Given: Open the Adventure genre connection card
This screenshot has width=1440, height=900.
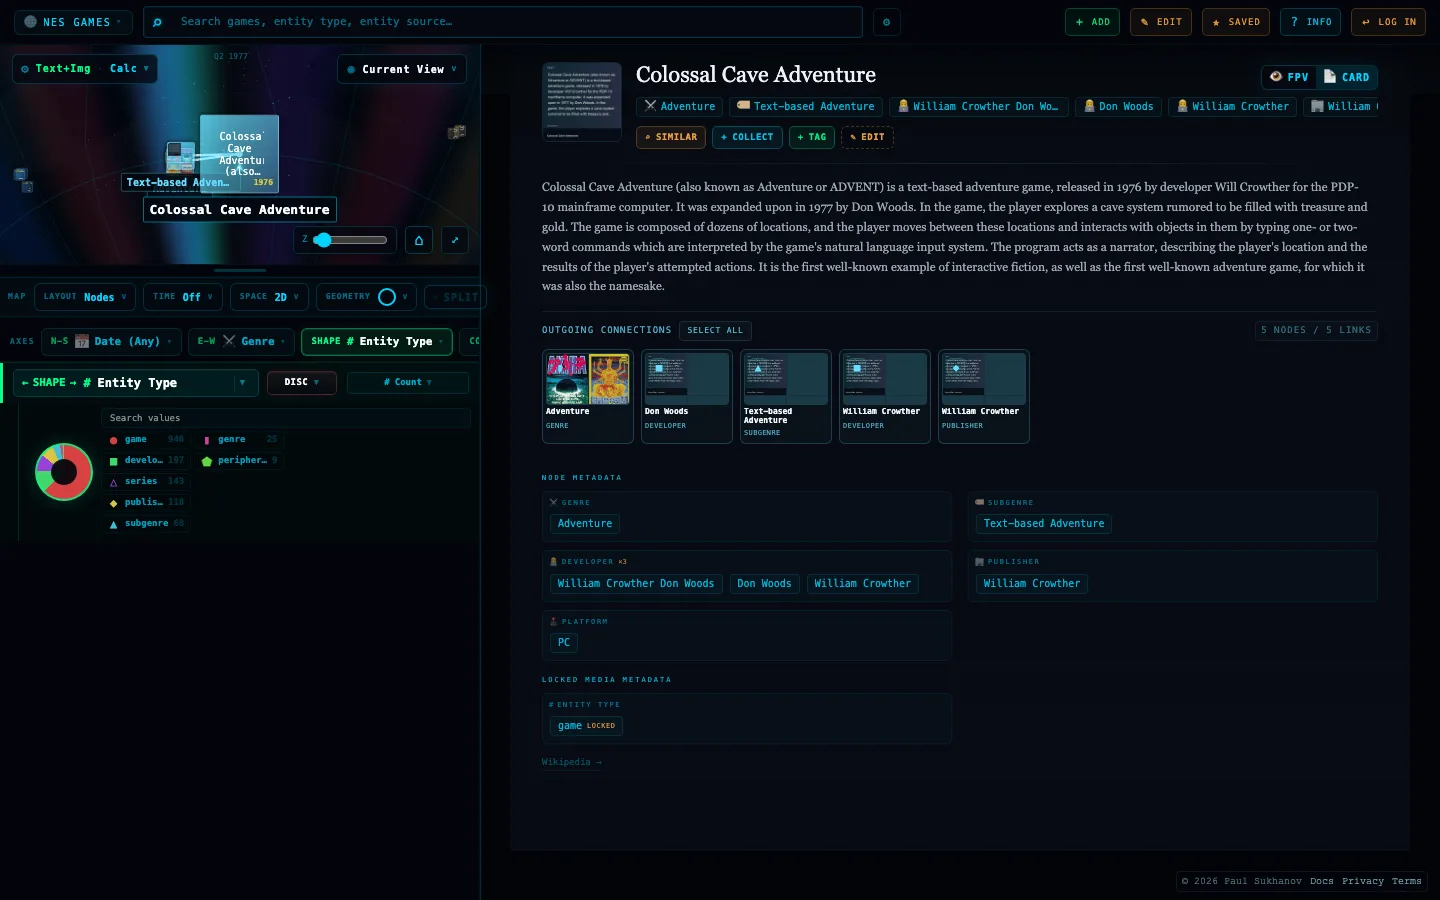Looking at the screenshot, I should pyautogui.click(x=588, y=396).
